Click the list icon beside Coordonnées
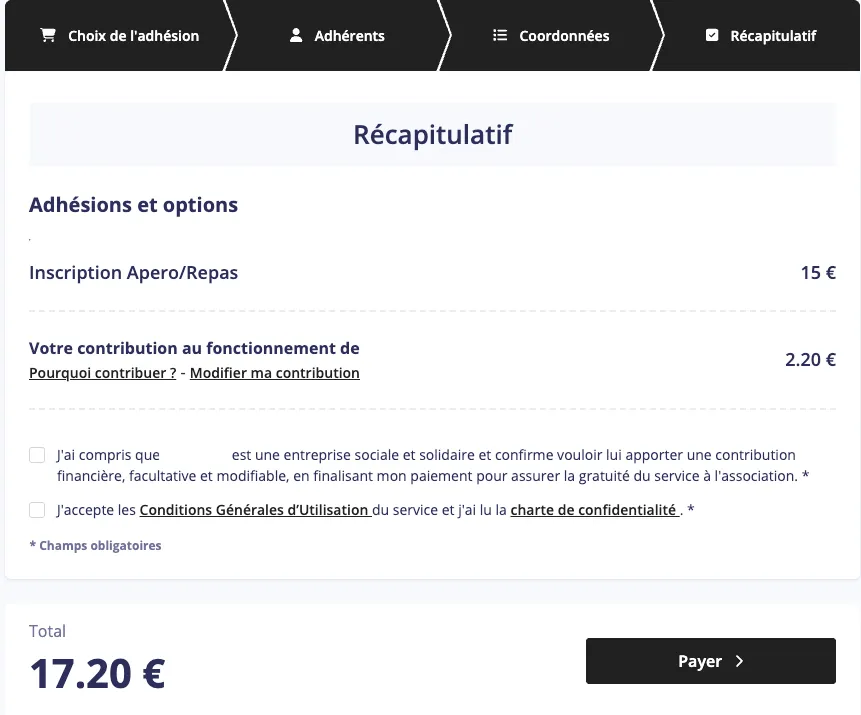The image size is (861, 715). (500, 35)
